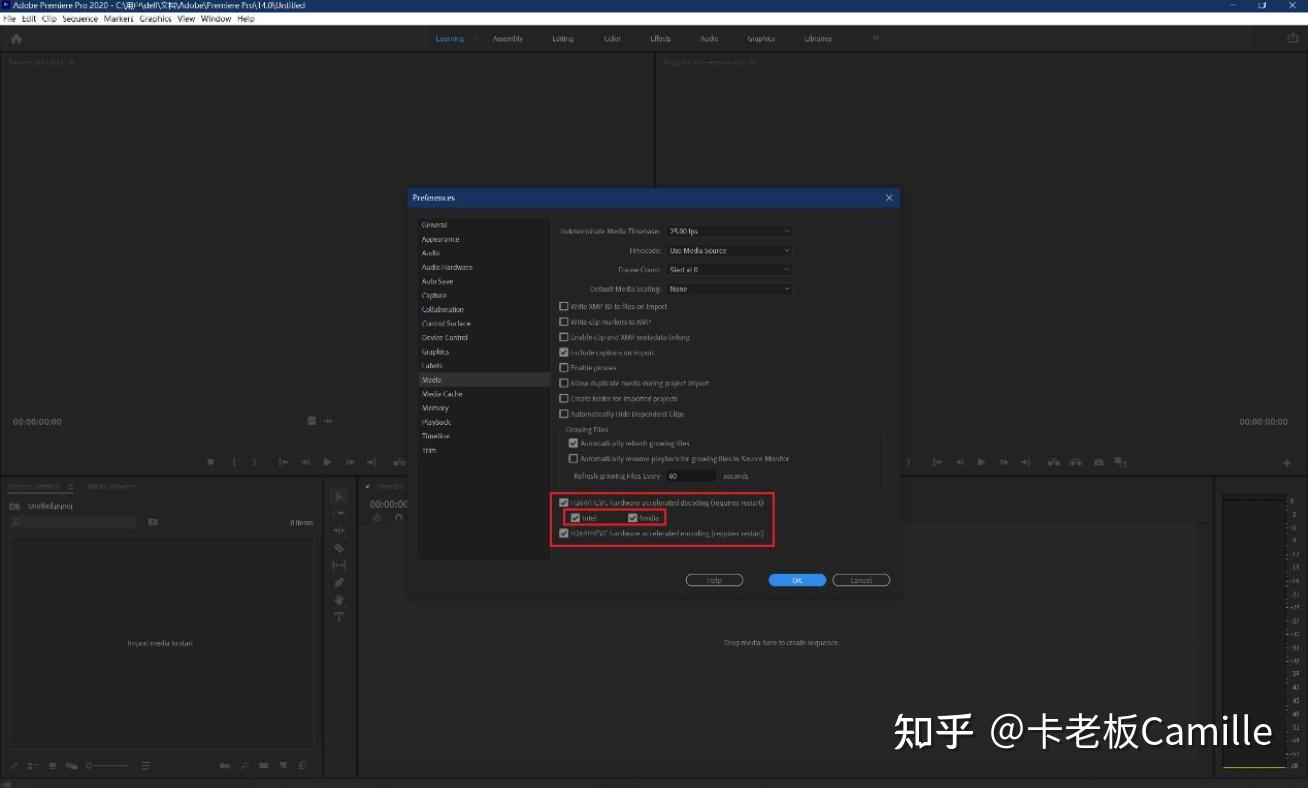This screenshot has width=1308, height=788.
Task: Toggle Create folder for imported projects
Action: 563,398
